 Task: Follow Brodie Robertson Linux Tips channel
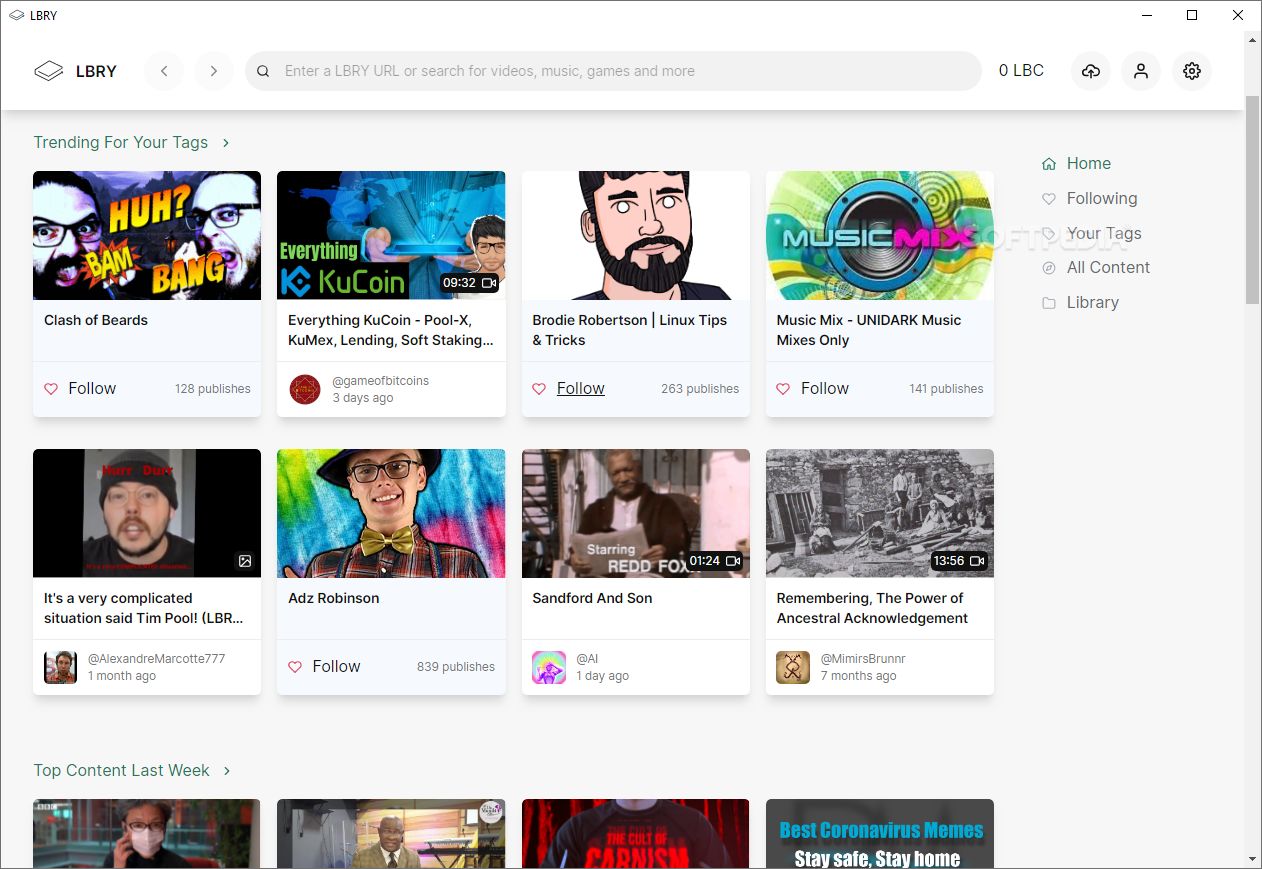[x=568, y=388]
